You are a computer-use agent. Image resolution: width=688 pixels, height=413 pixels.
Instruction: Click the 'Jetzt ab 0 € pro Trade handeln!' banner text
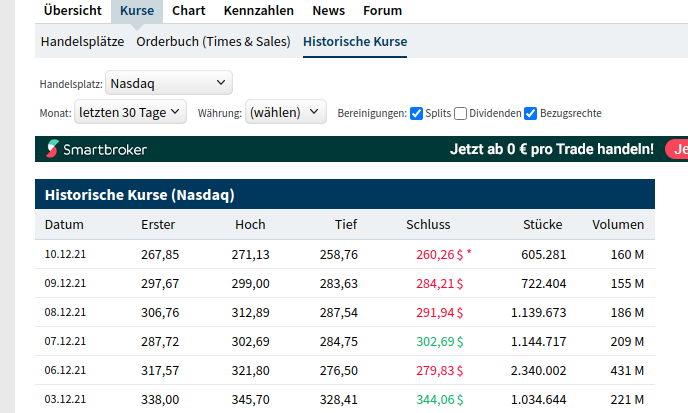552,150
